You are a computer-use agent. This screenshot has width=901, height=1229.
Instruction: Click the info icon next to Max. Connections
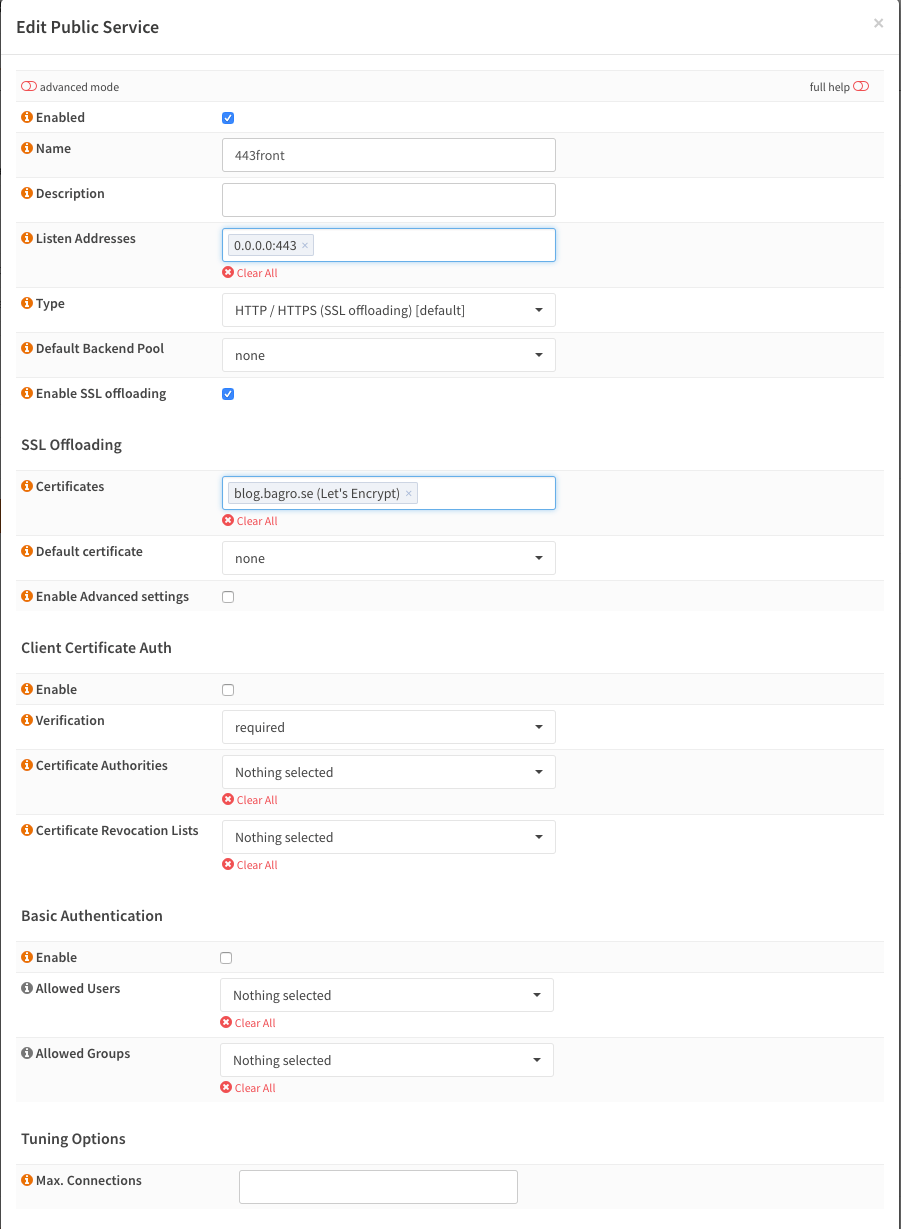click(27, 1181)
